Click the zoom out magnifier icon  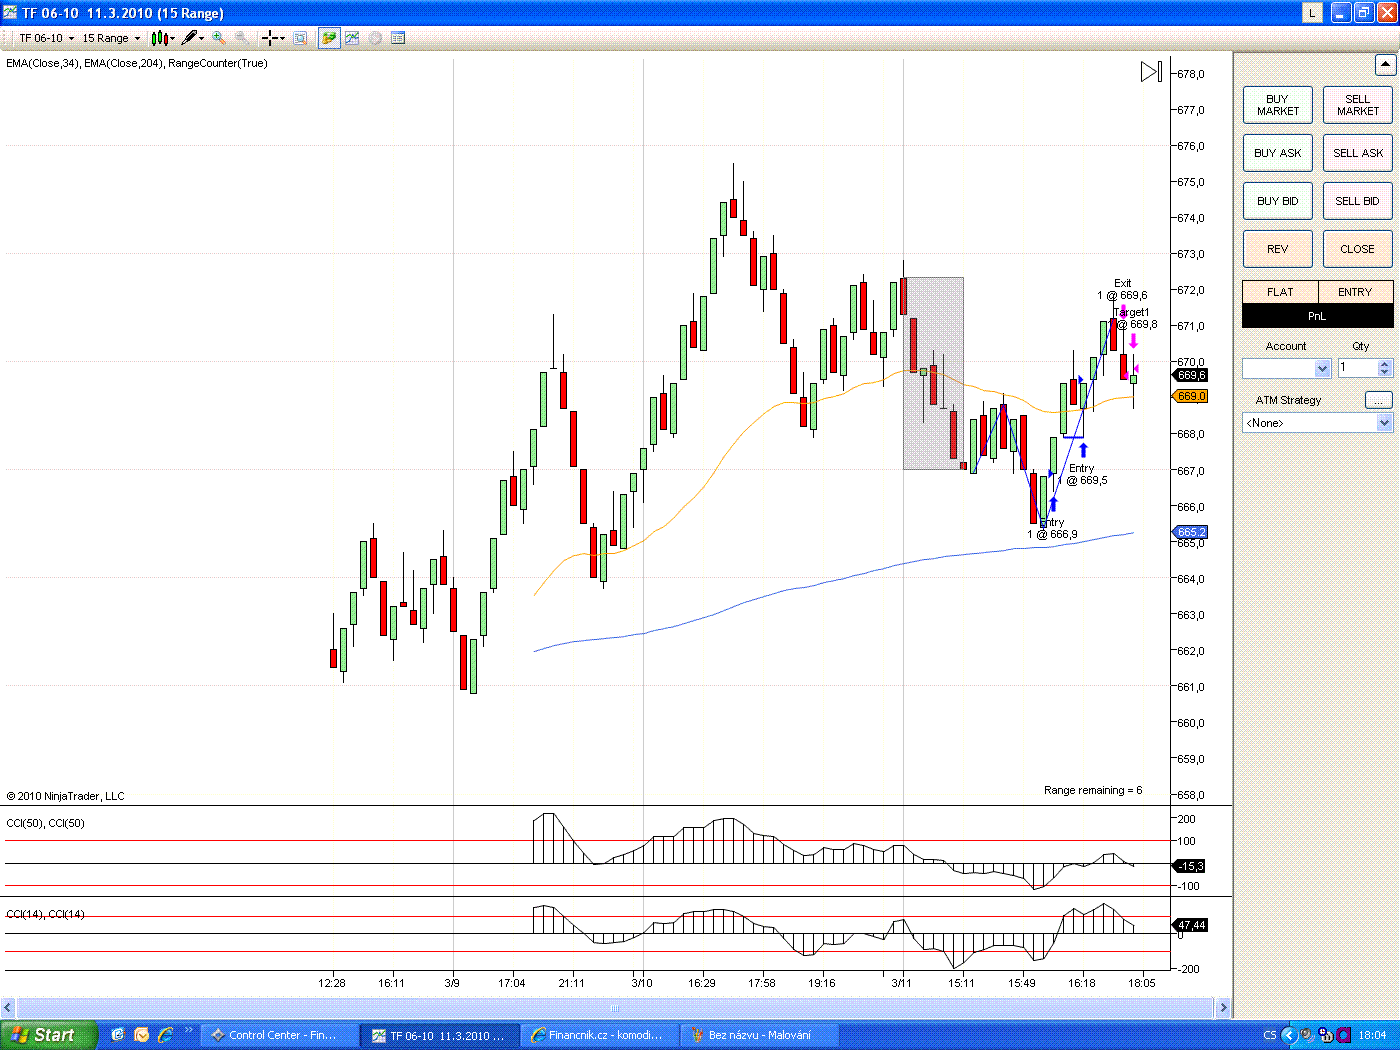[x=243, y=38]
